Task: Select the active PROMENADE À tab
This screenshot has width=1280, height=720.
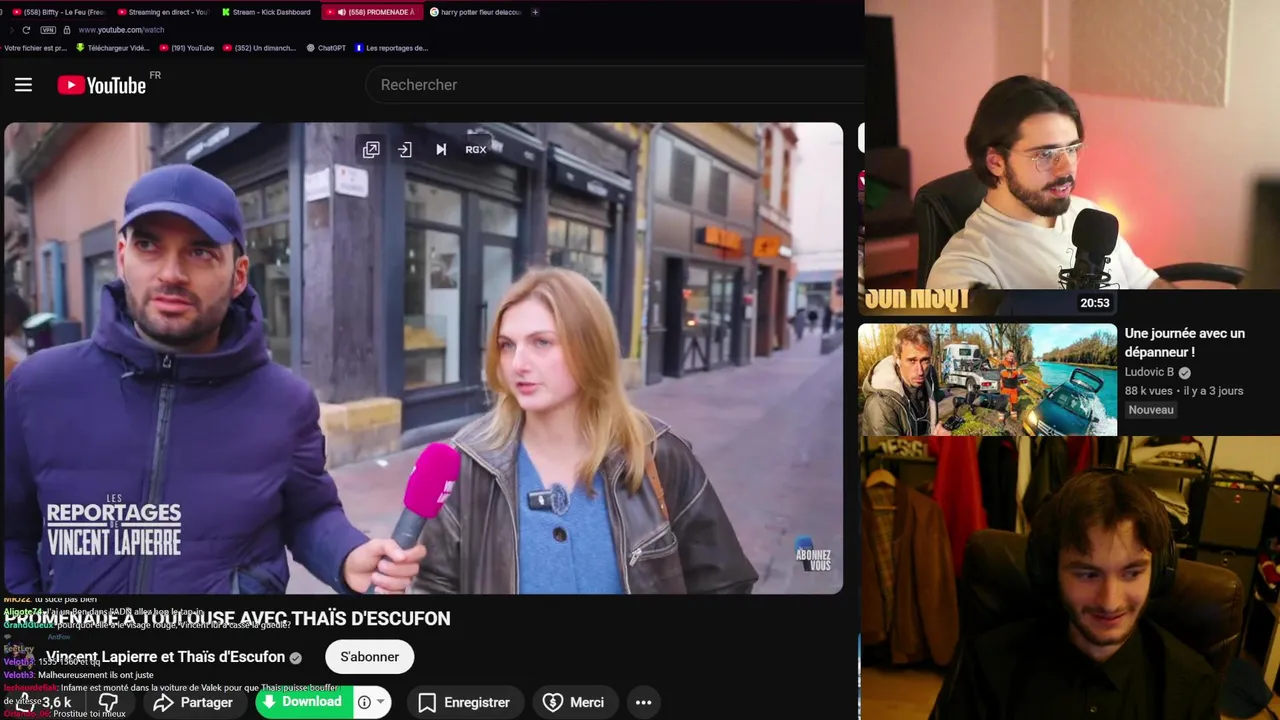Action: tap(372, 12)
